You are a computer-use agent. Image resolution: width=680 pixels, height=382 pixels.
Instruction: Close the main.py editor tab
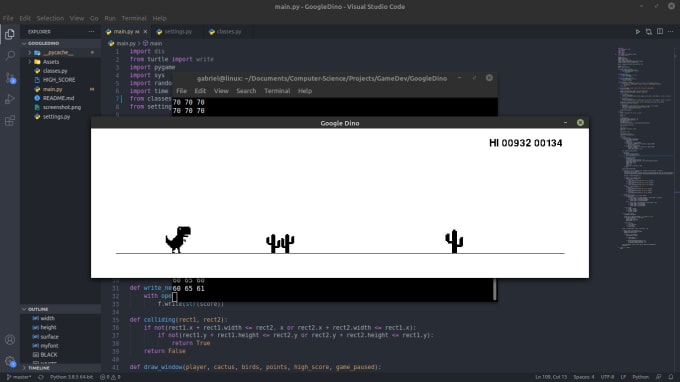(x=145, y=32)
